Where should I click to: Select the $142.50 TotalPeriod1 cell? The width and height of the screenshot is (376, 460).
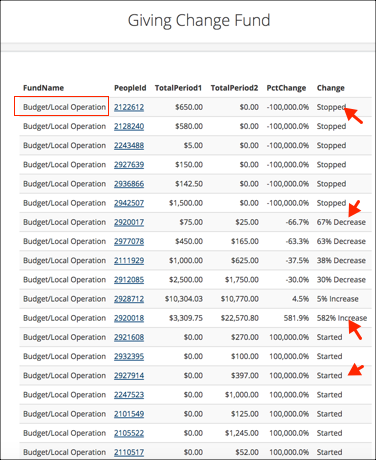[x=189, y=184]
